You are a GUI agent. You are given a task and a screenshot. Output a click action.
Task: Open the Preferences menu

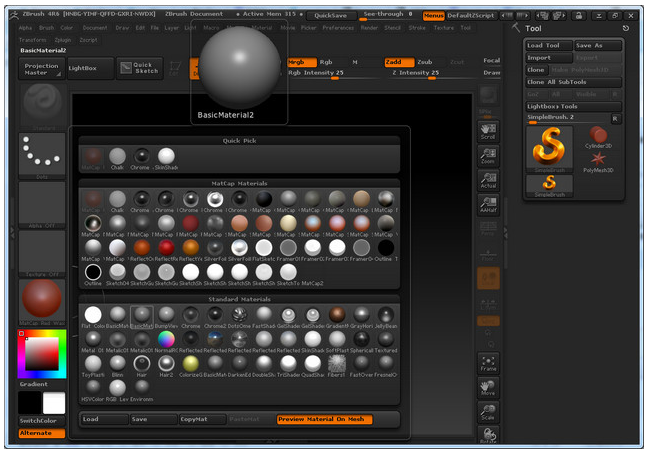(337, 28)
